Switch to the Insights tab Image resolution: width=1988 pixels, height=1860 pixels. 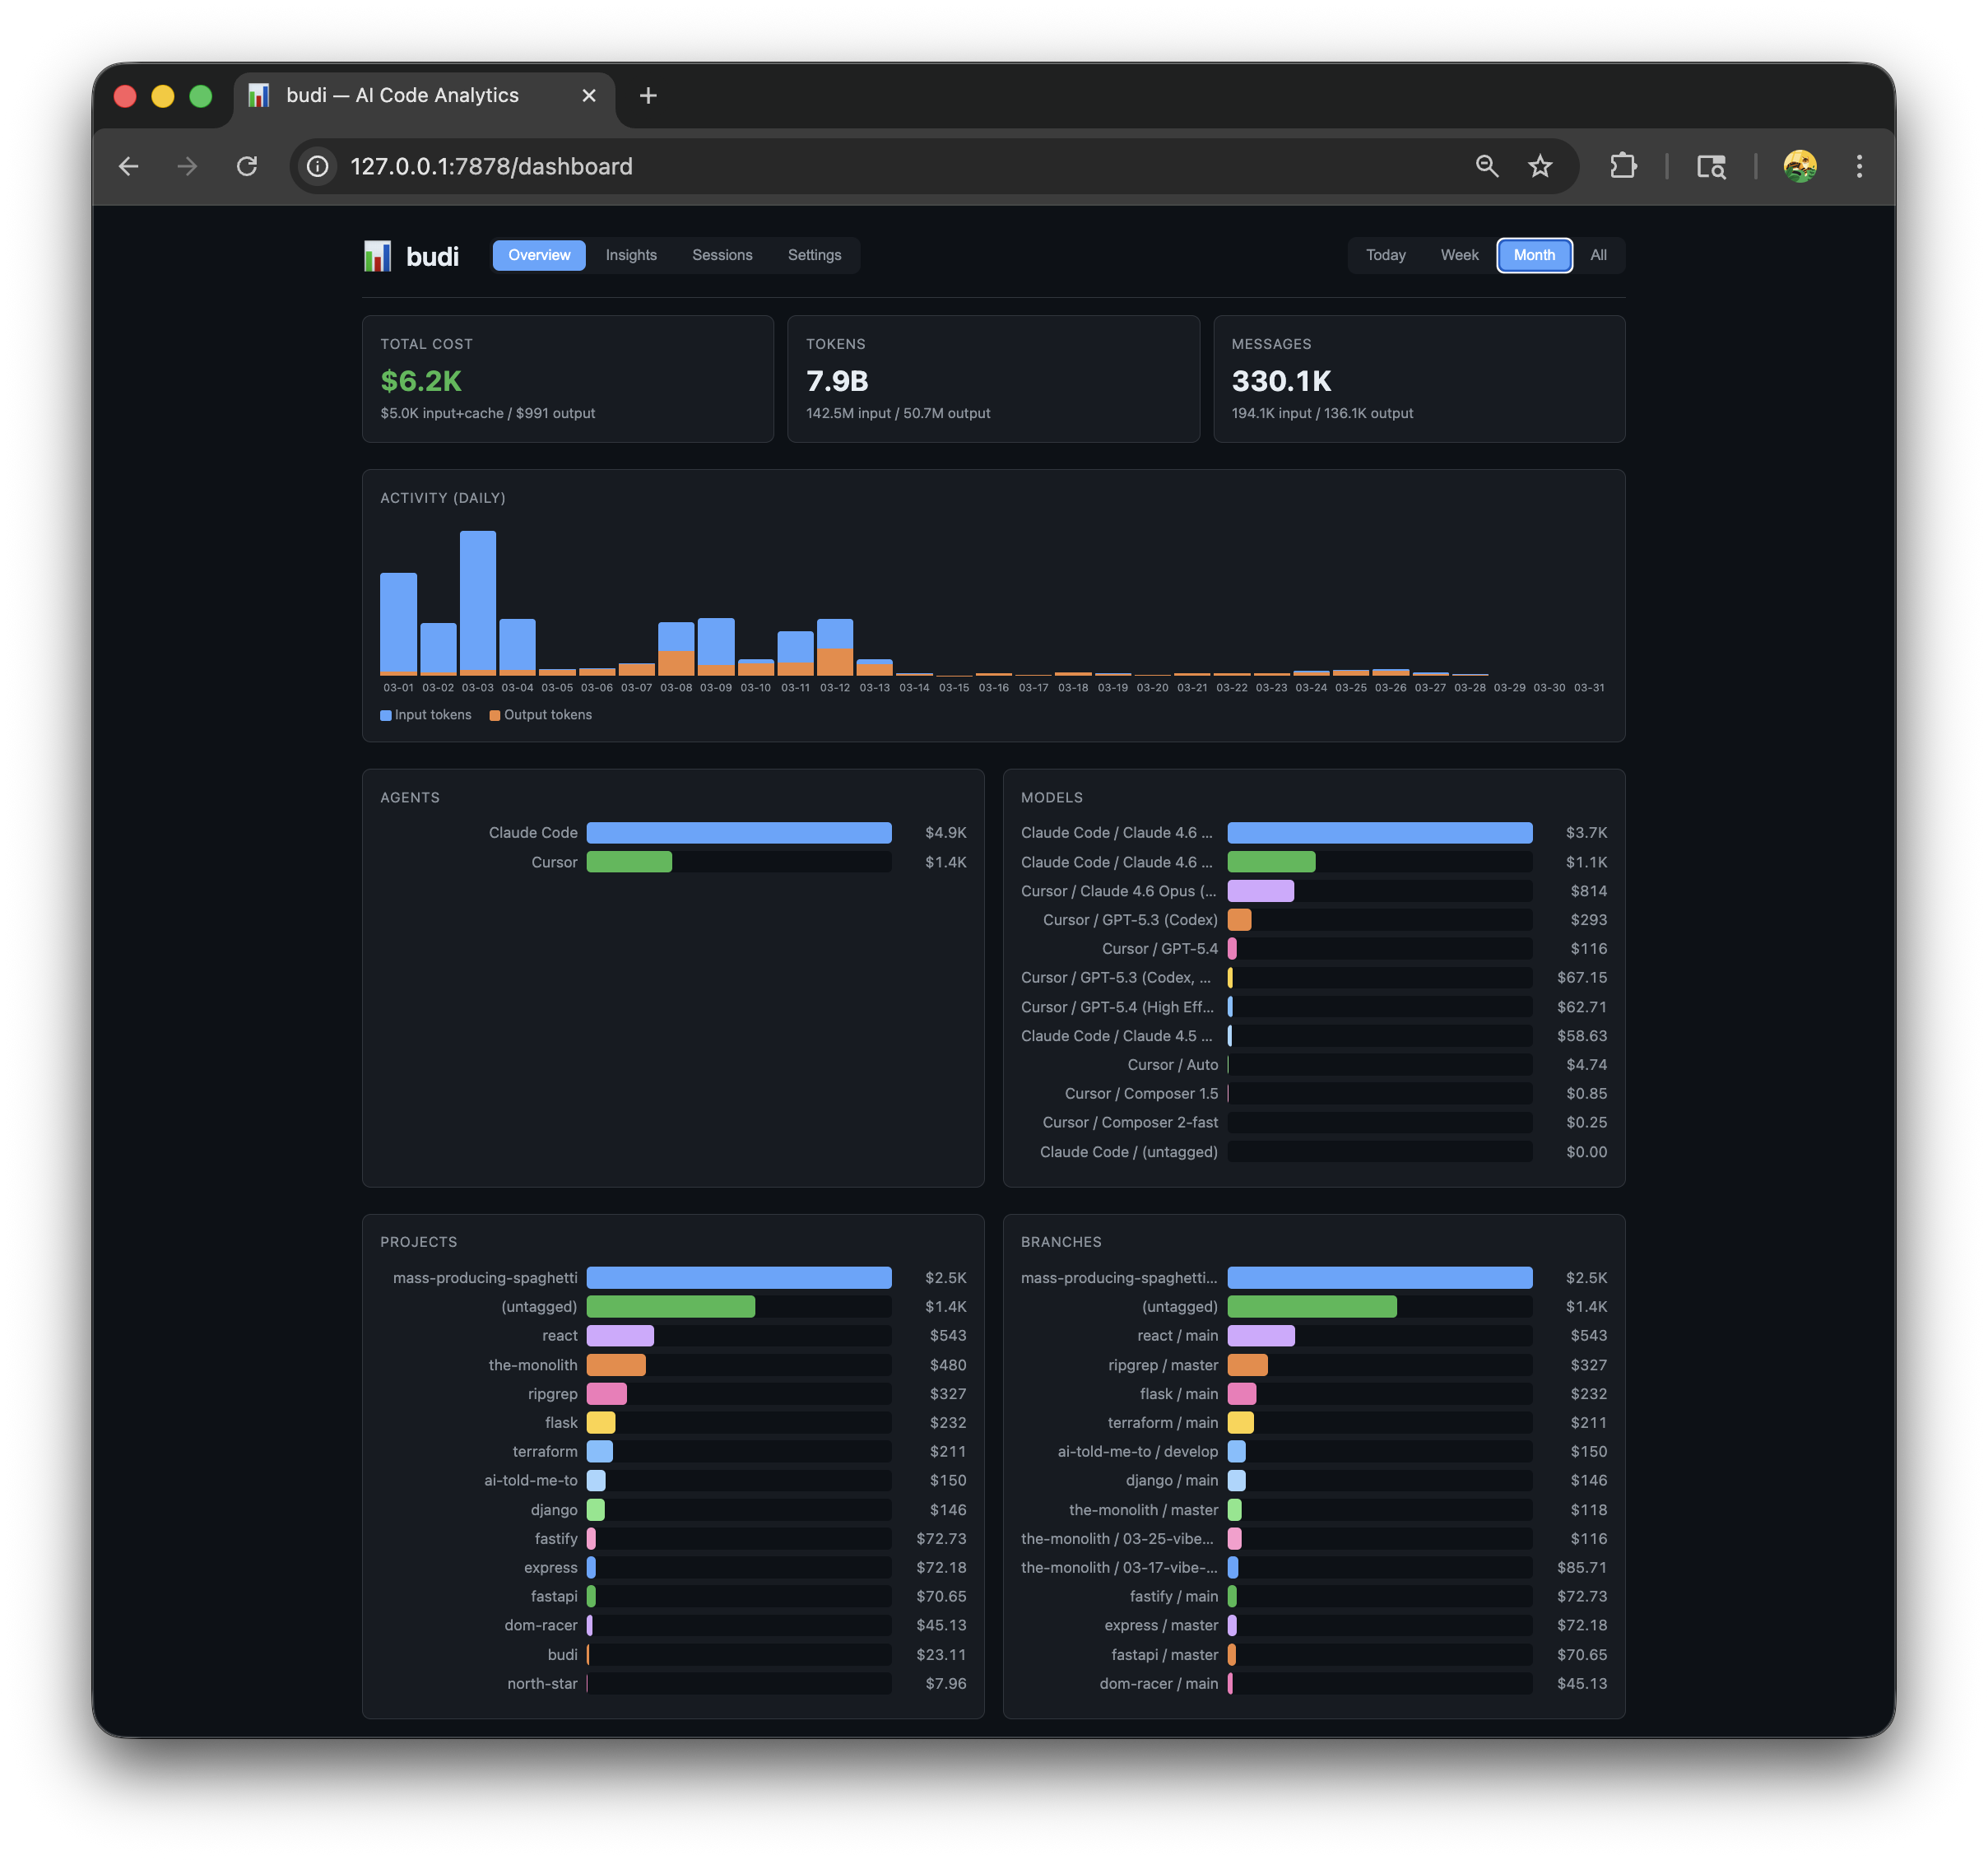point(630,255)
